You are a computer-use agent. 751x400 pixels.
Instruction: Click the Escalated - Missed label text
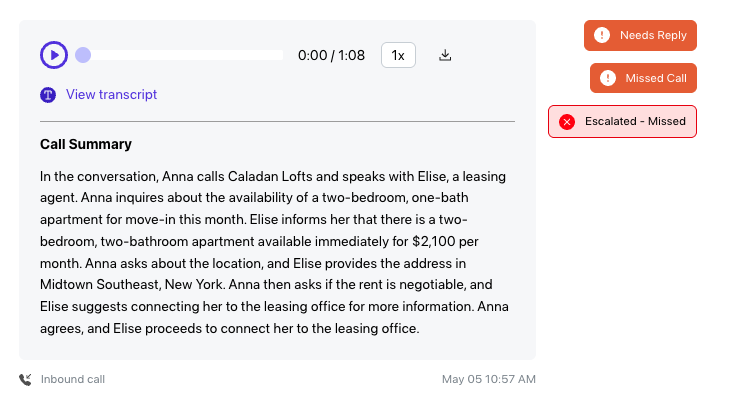[x=635, y=121]
